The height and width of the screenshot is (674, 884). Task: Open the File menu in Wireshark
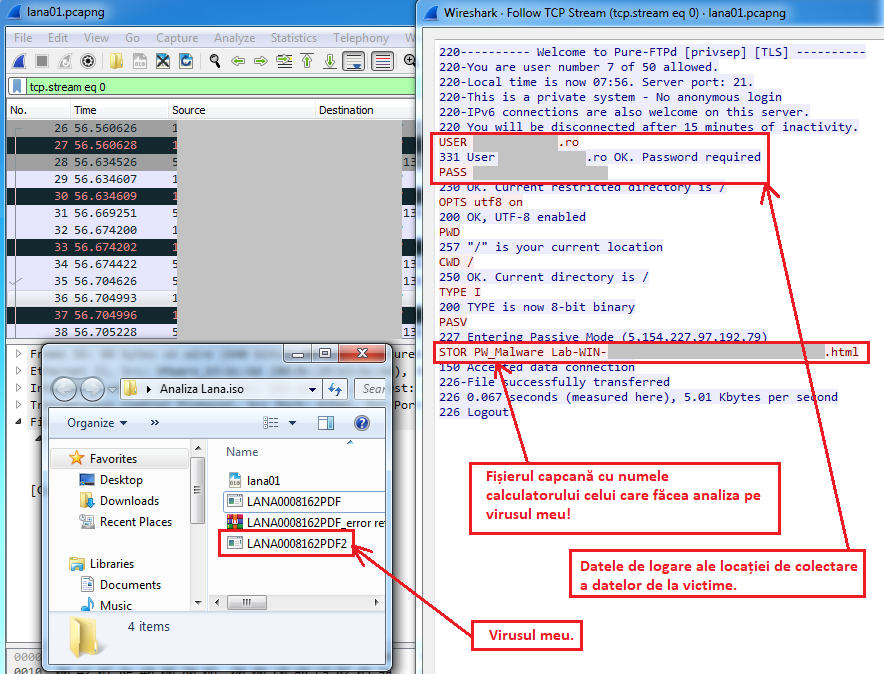pos(23,38)
